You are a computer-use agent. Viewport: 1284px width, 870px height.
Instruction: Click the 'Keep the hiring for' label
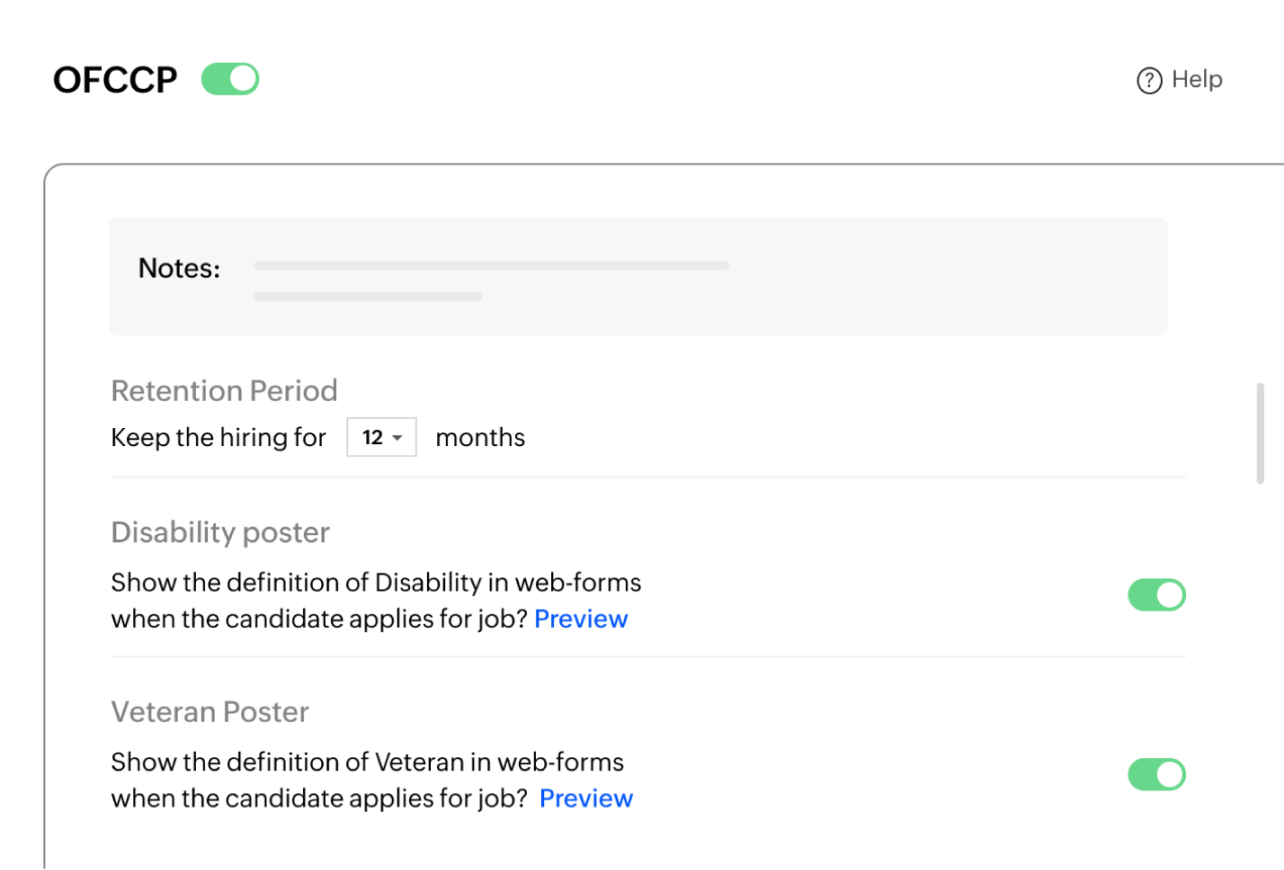218,438
